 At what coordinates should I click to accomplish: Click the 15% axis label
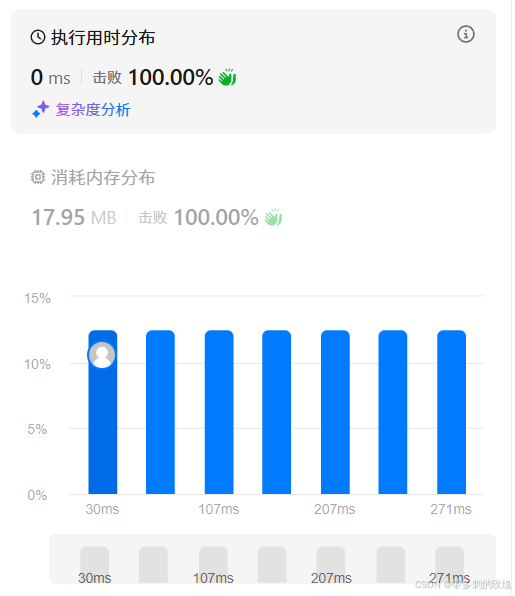click(x=37, y=298)
